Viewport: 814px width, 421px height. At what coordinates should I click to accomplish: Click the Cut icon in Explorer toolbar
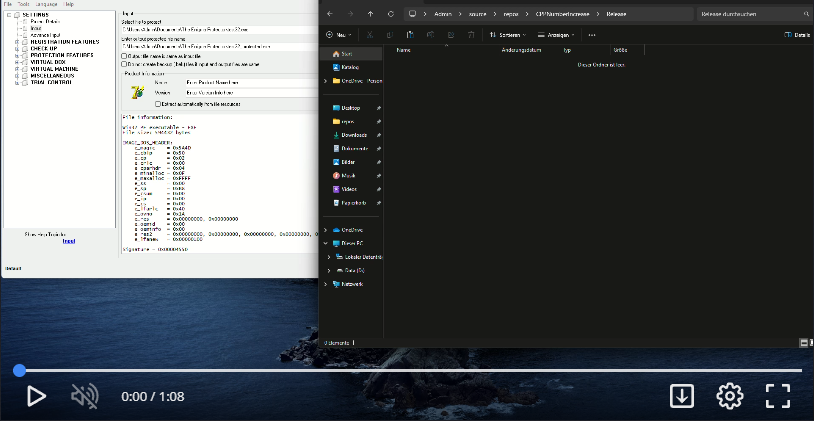(370, 35)
